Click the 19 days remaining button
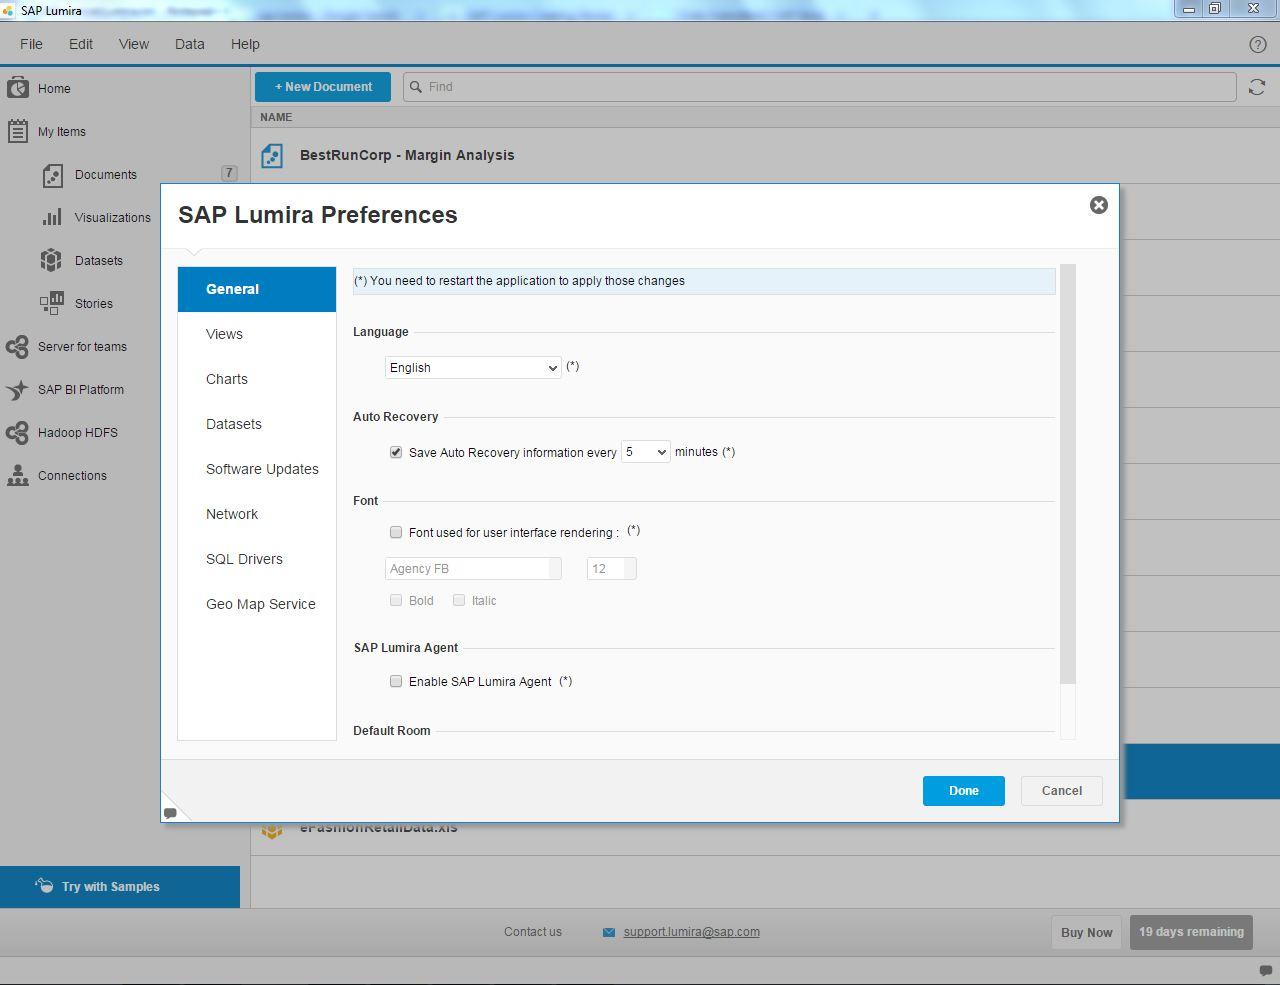 click(x=1191, y=932)
